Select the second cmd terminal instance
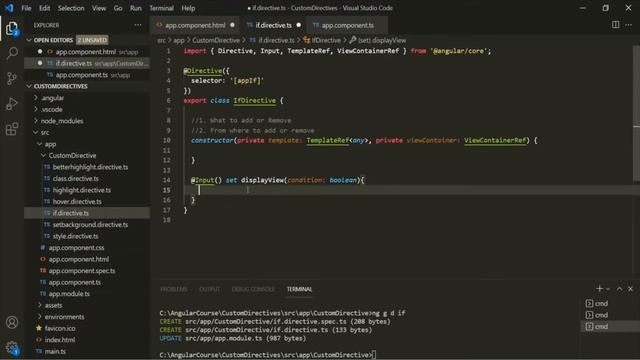Image resolution: width=640 pixels, height=360 pixels. 597,315
